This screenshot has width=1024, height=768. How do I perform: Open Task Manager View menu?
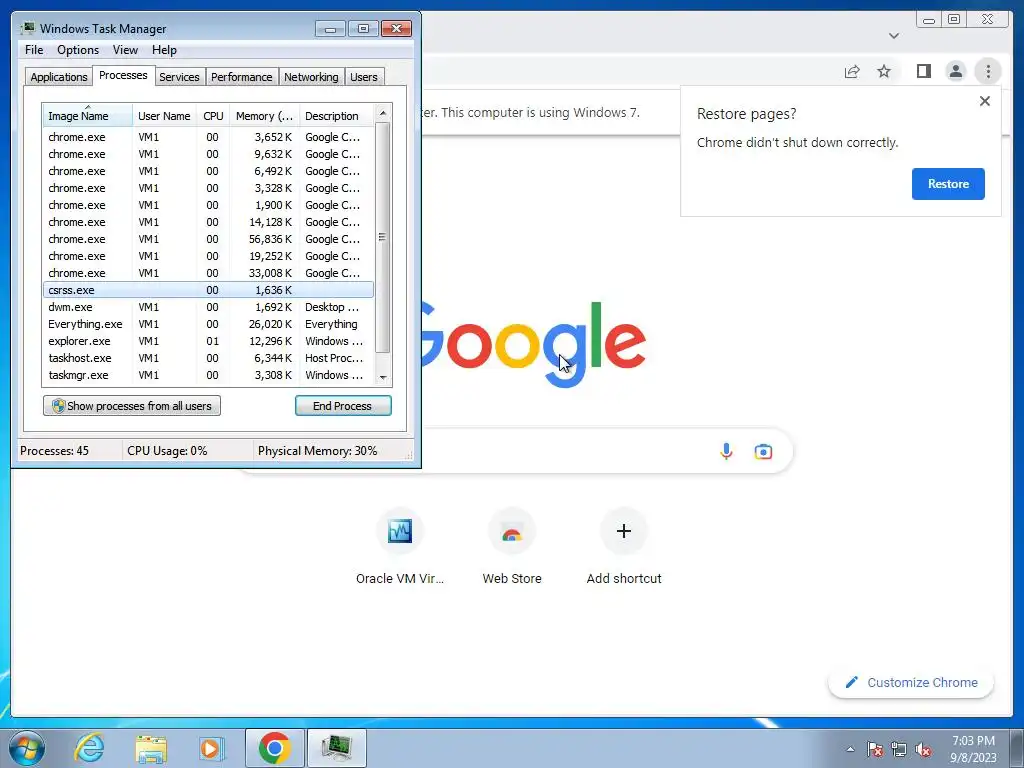click(125, 50)
